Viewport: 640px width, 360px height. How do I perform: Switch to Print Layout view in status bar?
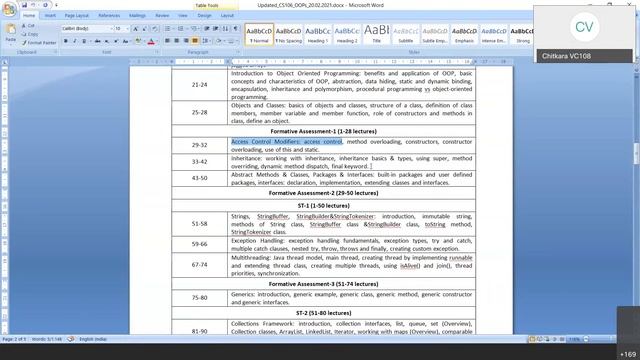point(532,339)
